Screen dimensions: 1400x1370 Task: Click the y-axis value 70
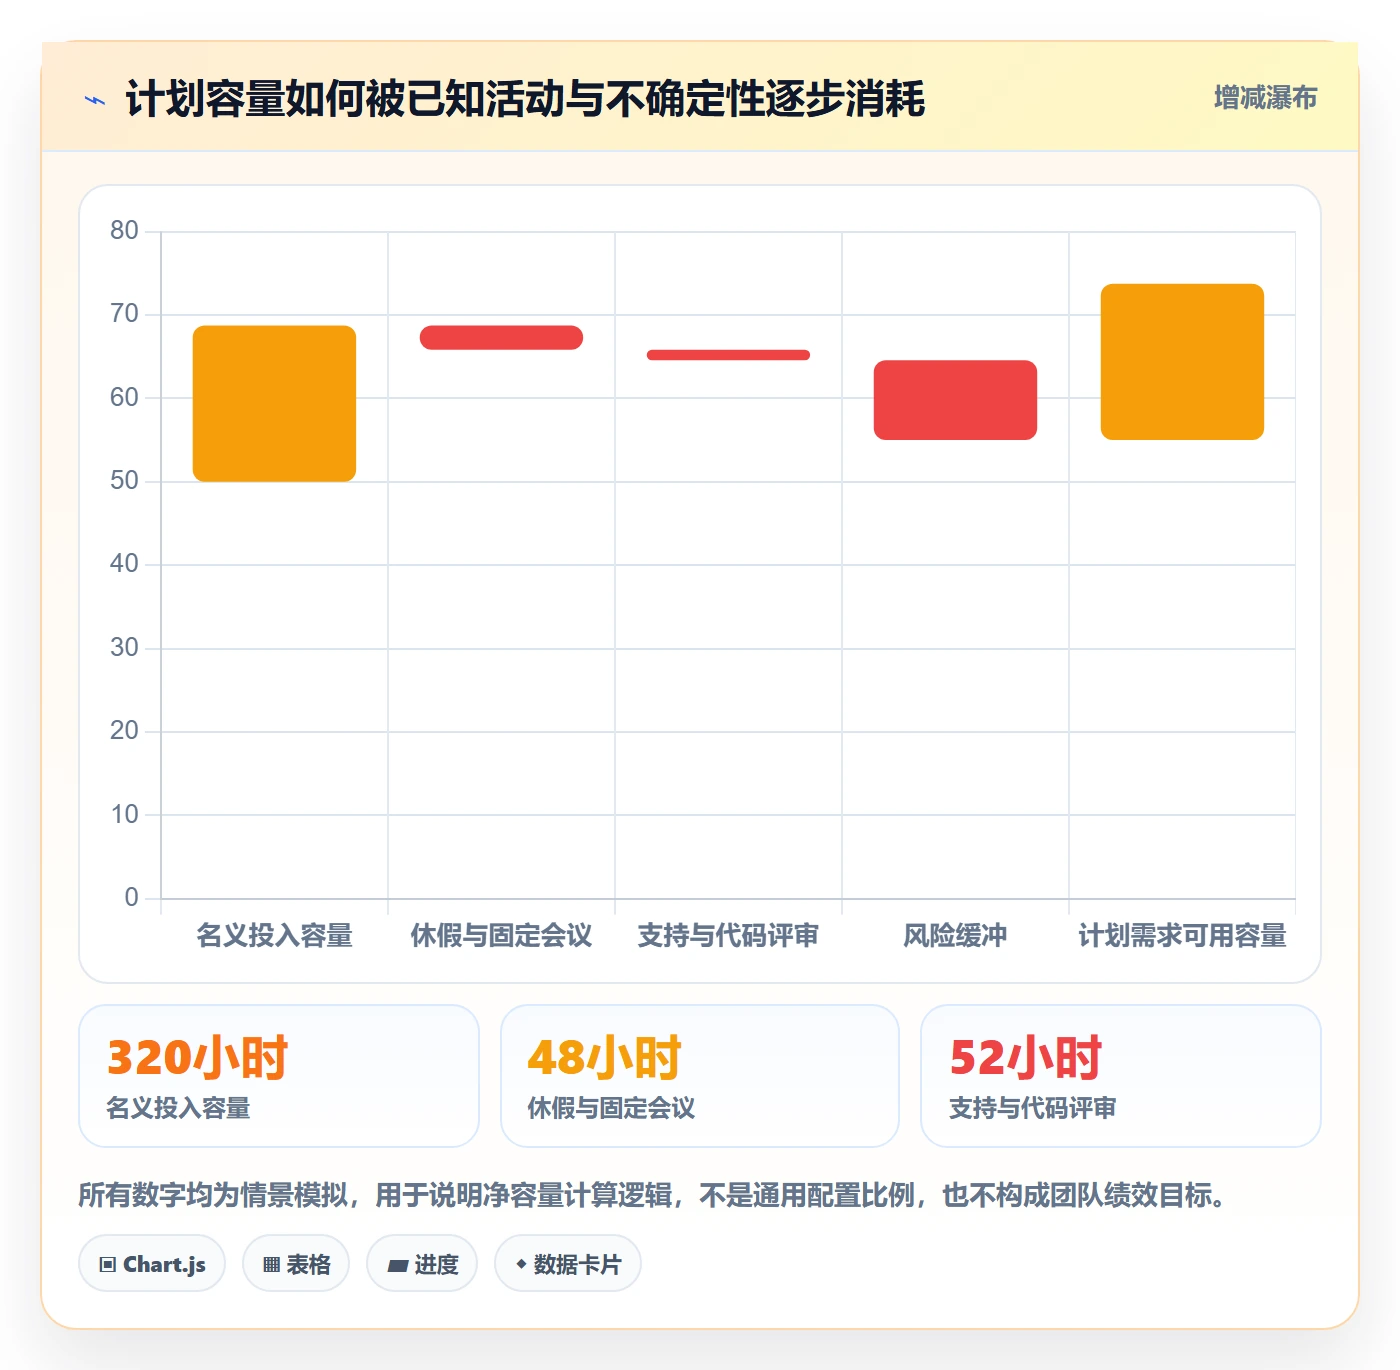click(x=124, y=314)
